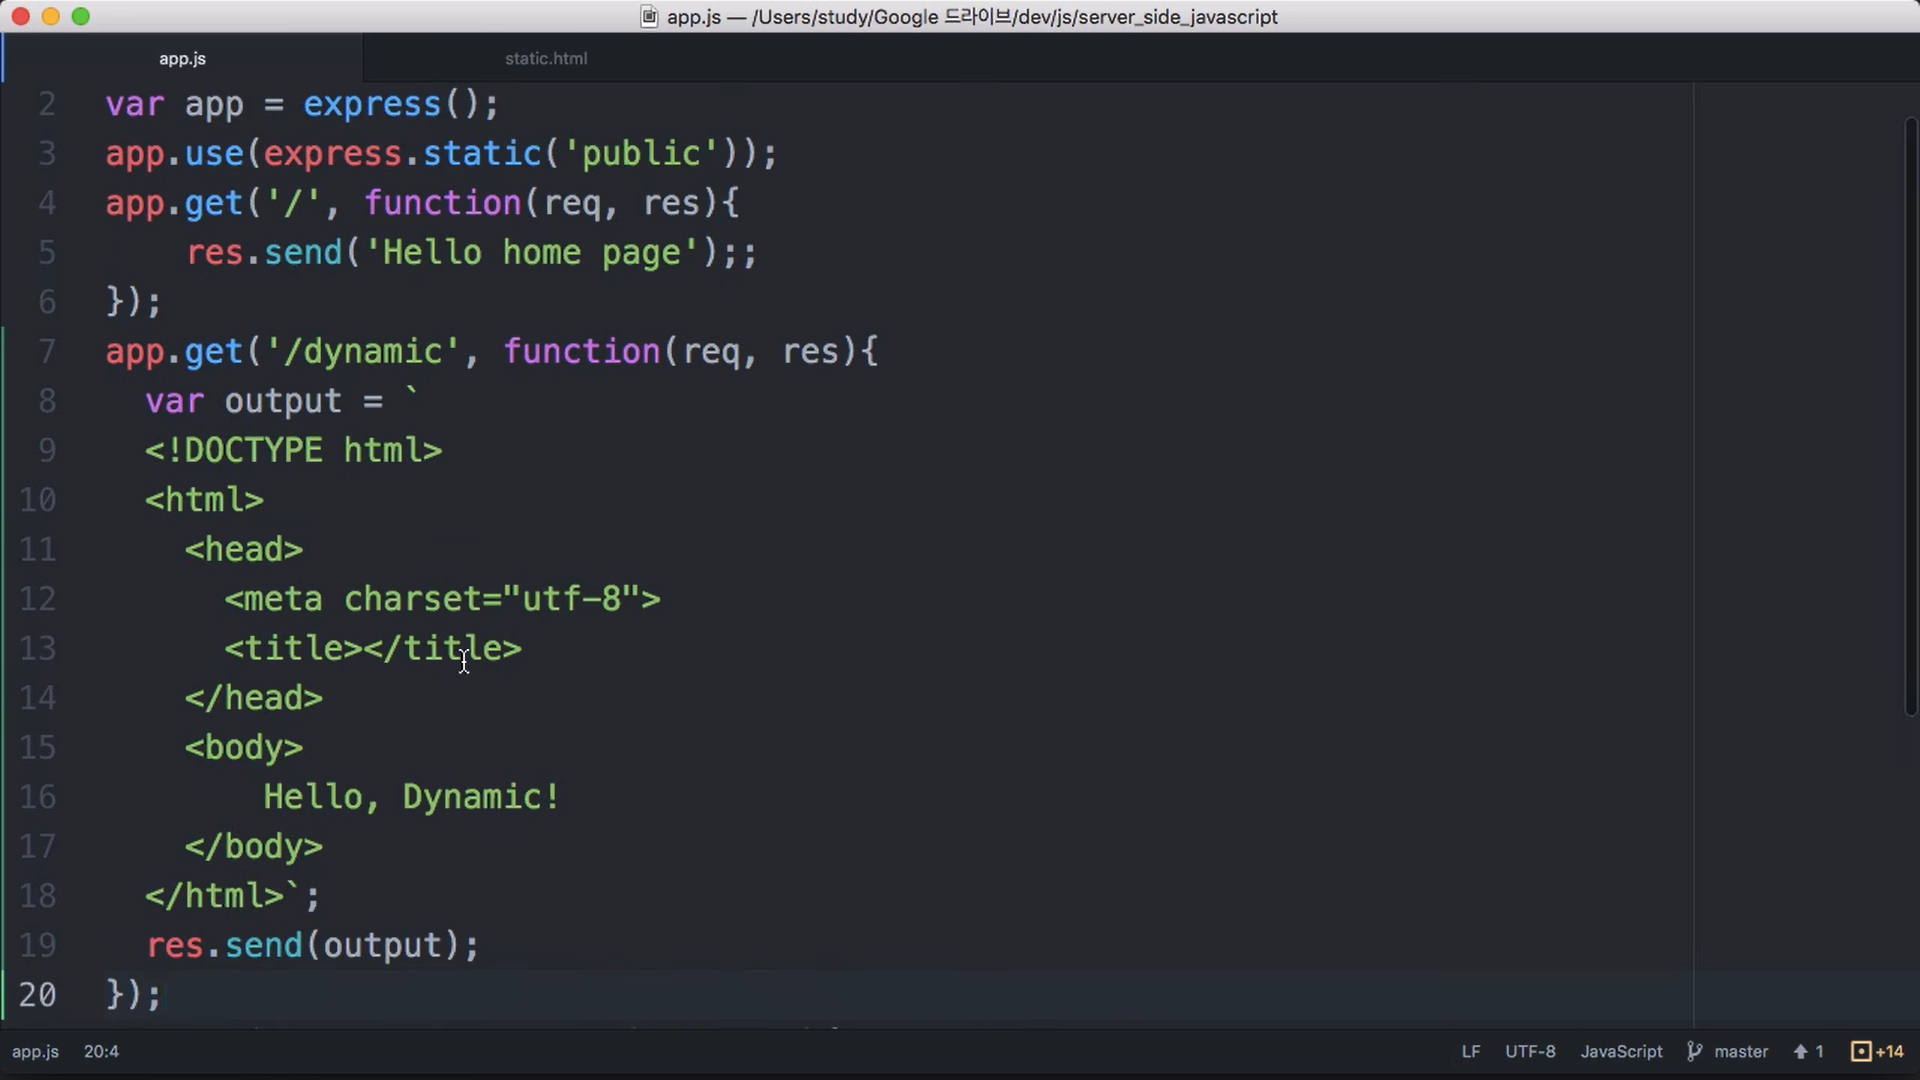The width and height of the screenshot is (1920, 1080).
Task: Click the '<body>' opening tag on line 15
Action: pyautogui.click(x=243, y=748)
